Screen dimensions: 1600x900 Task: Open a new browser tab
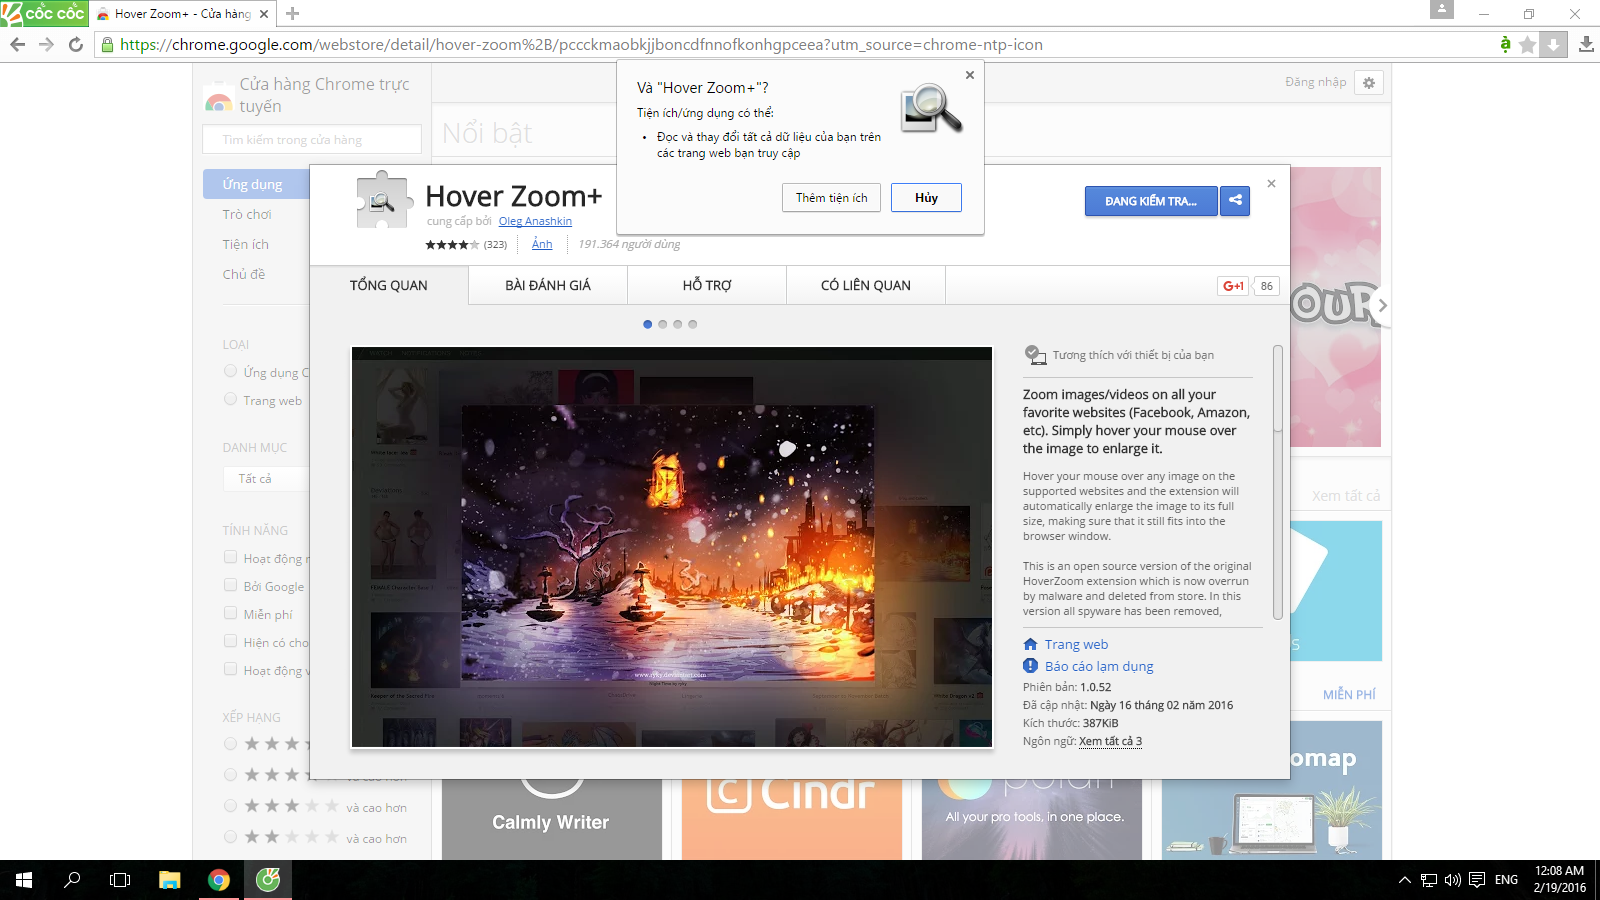click(292, 13)
